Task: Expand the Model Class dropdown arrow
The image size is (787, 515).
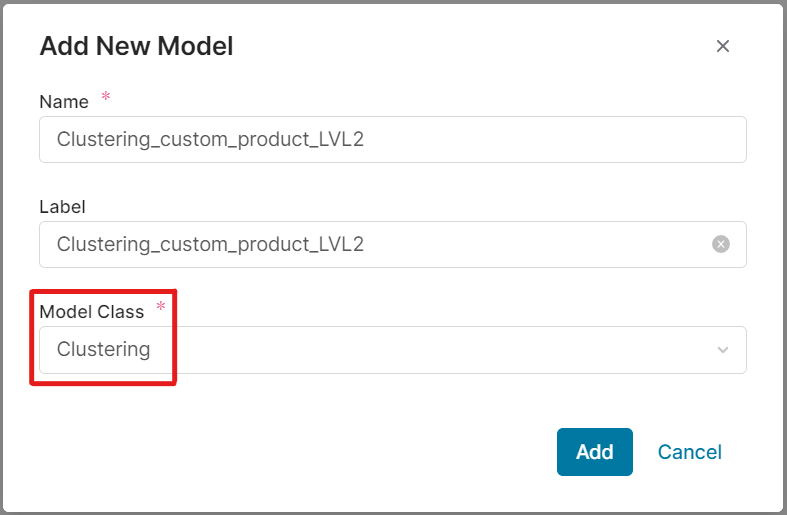Action: click(723, 350)
